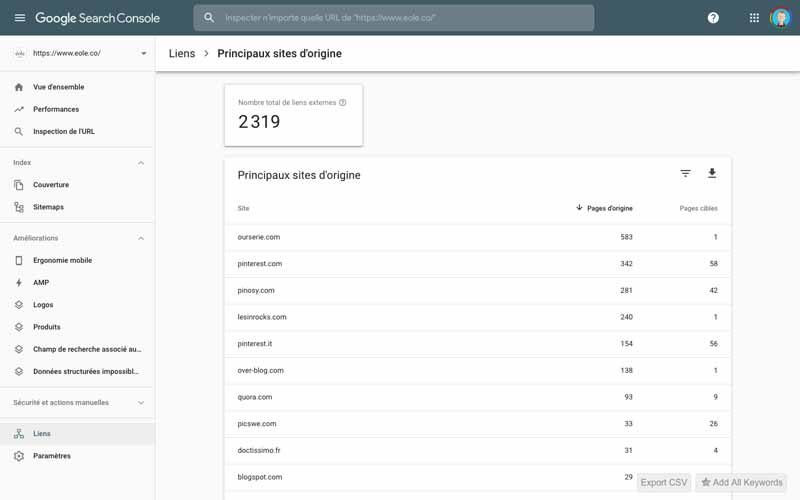Click the descending sort arrow icon
Viewport: 800px width, 500px height.
(579, 208)
